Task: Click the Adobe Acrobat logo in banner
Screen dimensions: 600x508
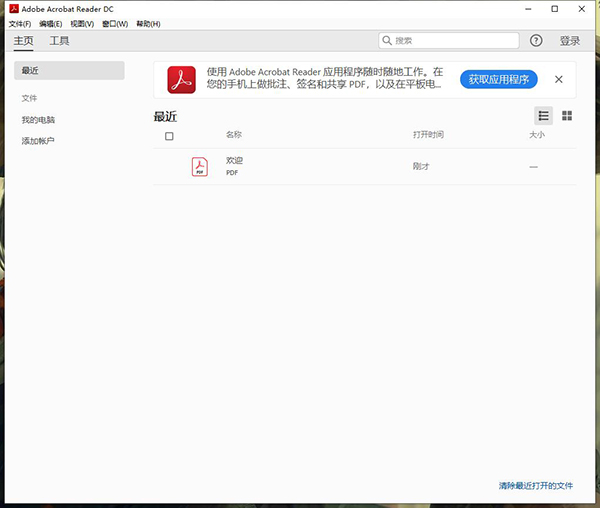Action: [x=181, y=79]
